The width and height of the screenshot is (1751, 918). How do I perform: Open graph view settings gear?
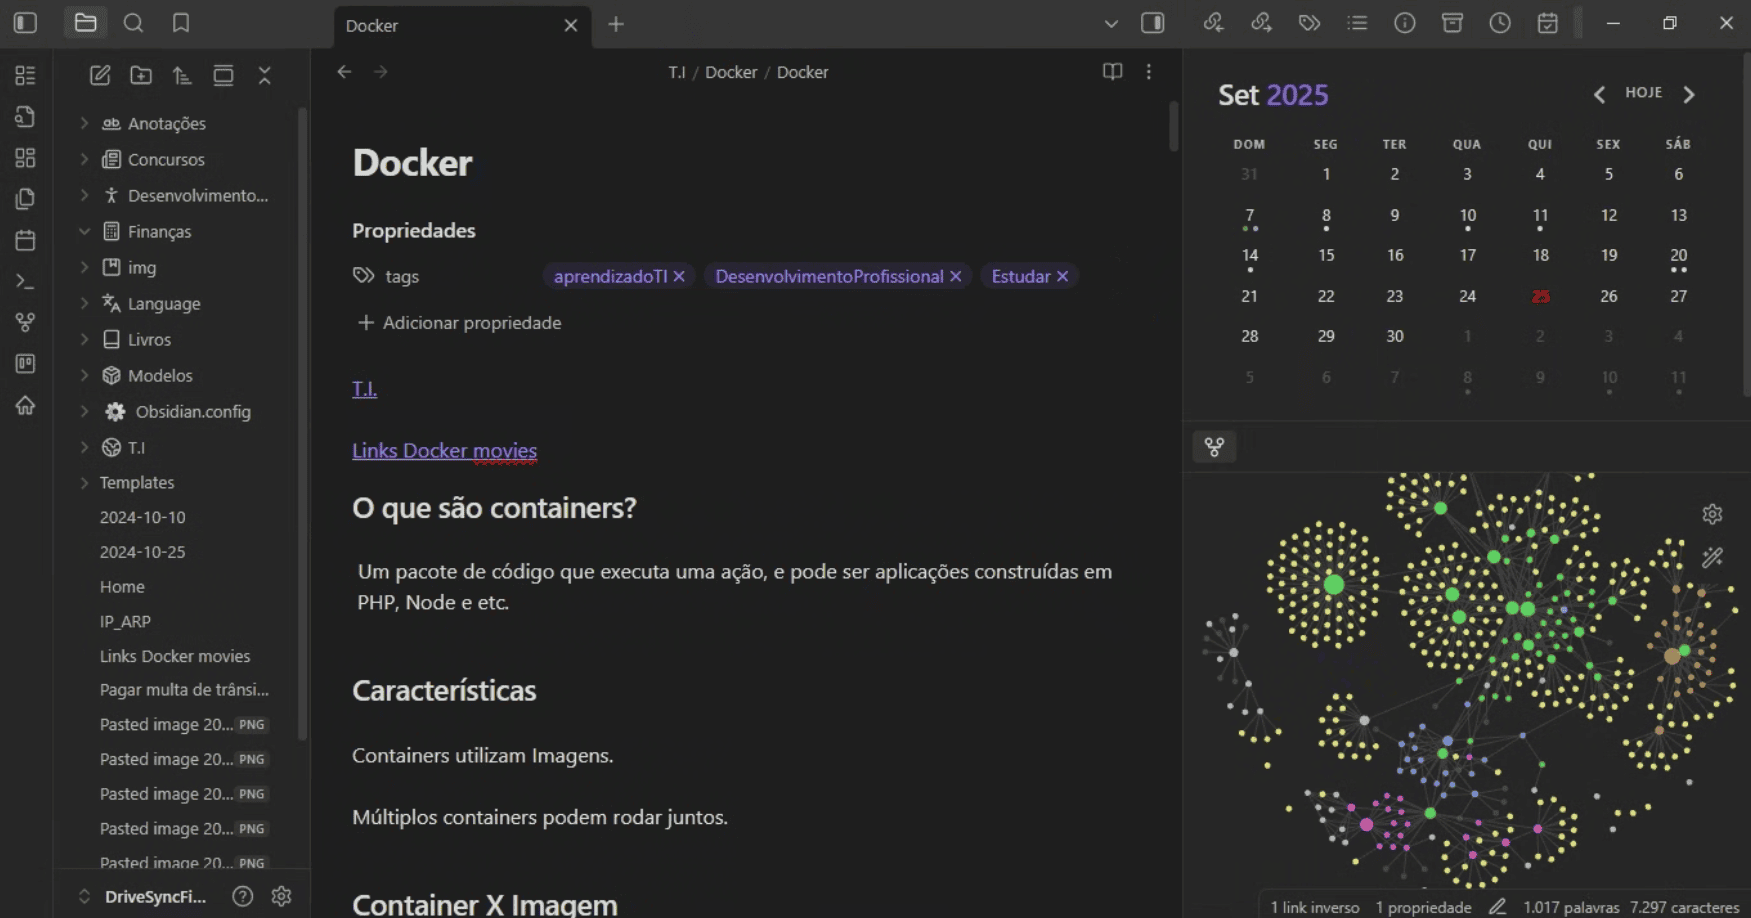pyautogui.click(x=1712, y=514)
